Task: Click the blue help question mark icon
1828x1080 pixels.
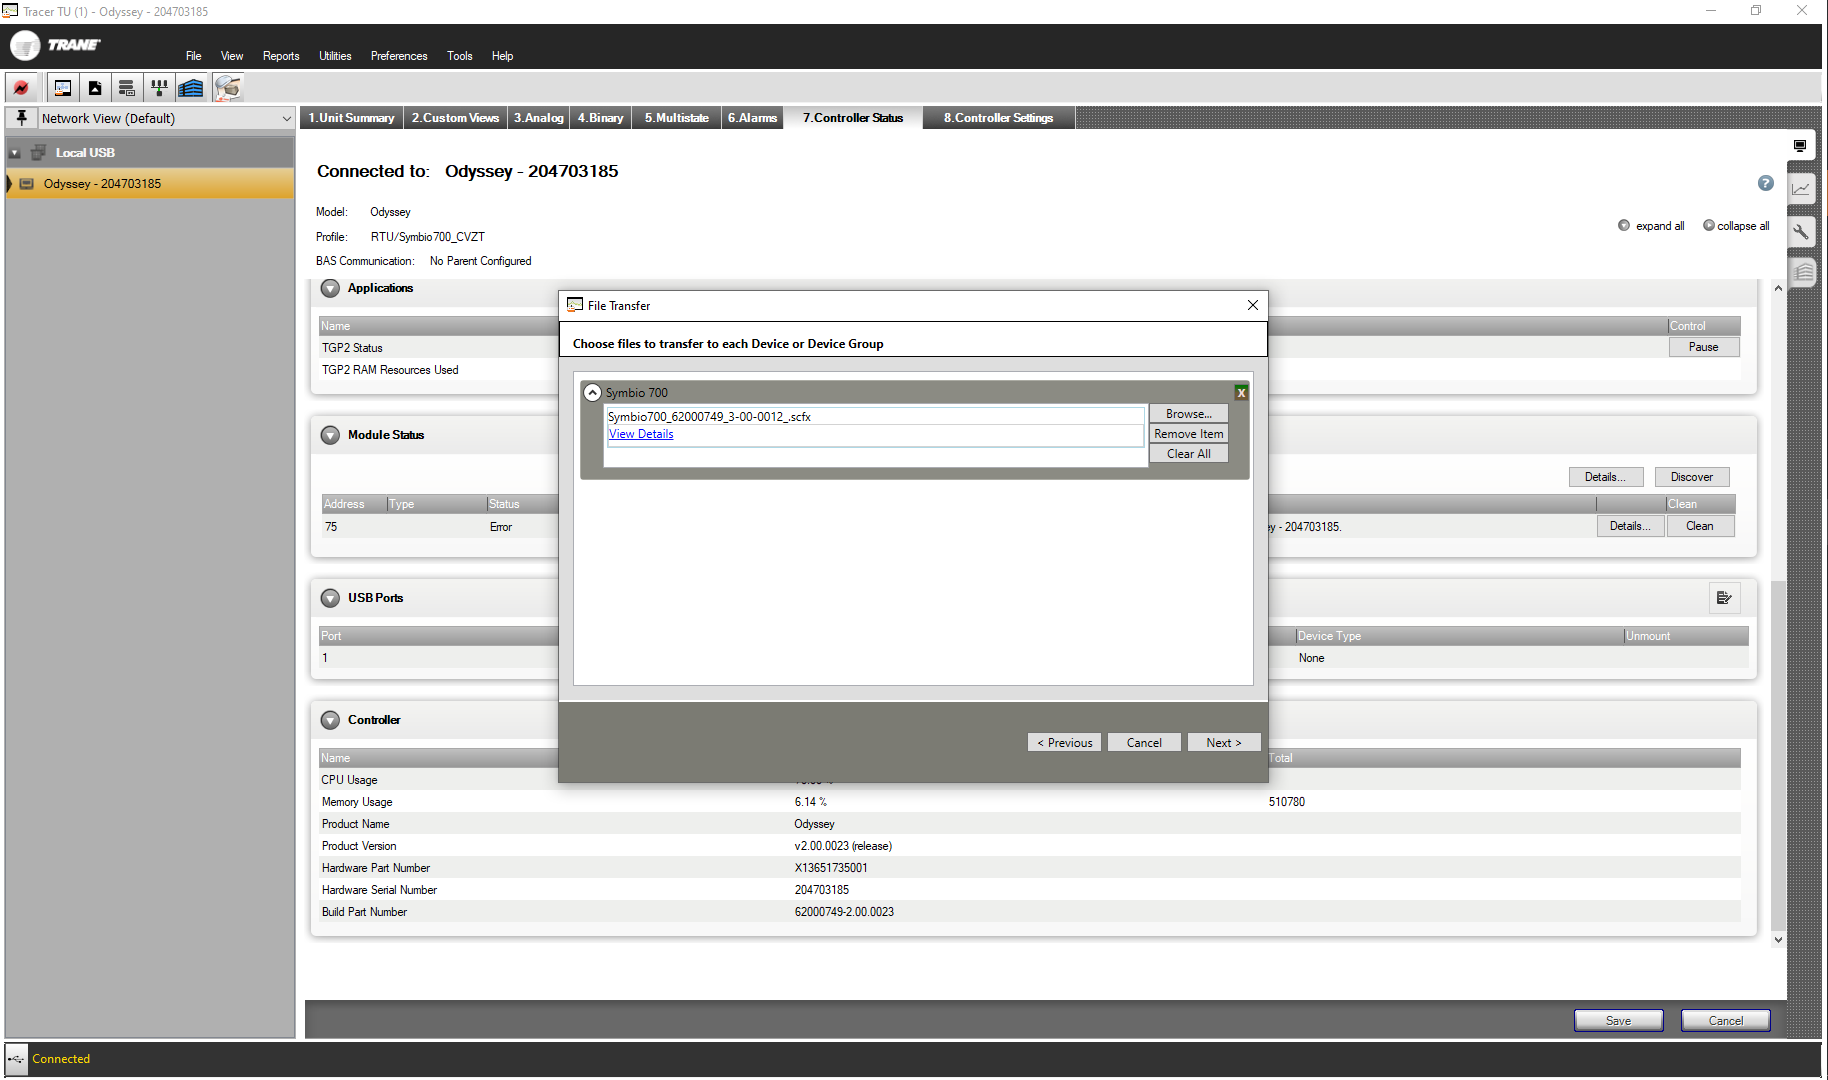Action: [x=1766, y=183]
